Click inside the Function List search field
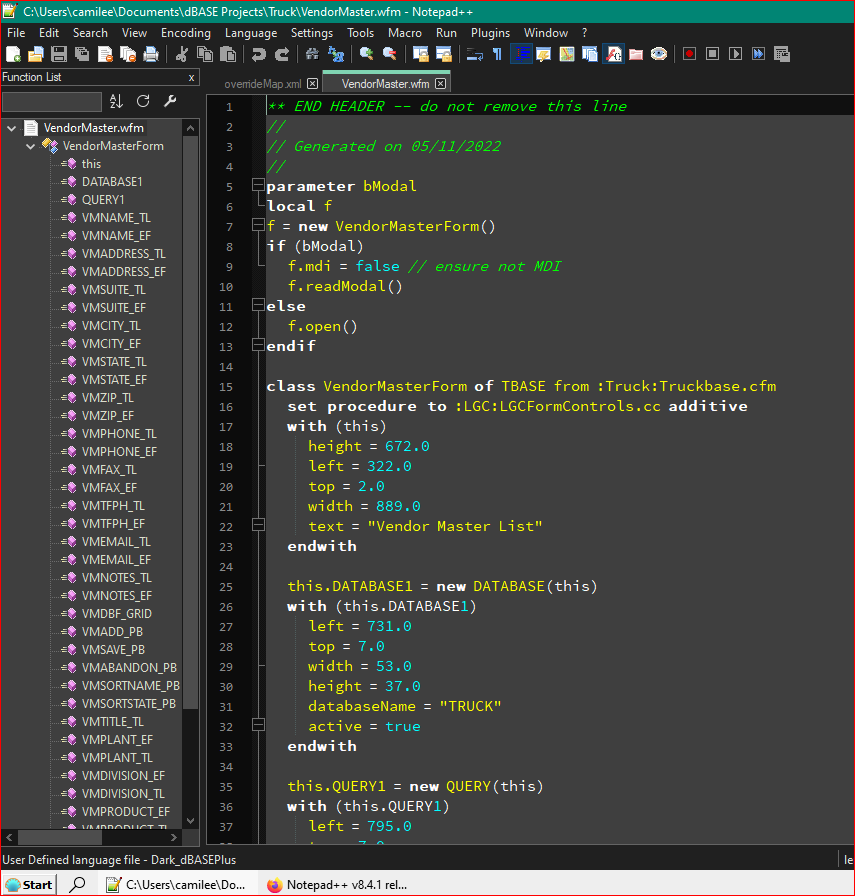Viewport: 855px width, 896px height. coord(50,101)
